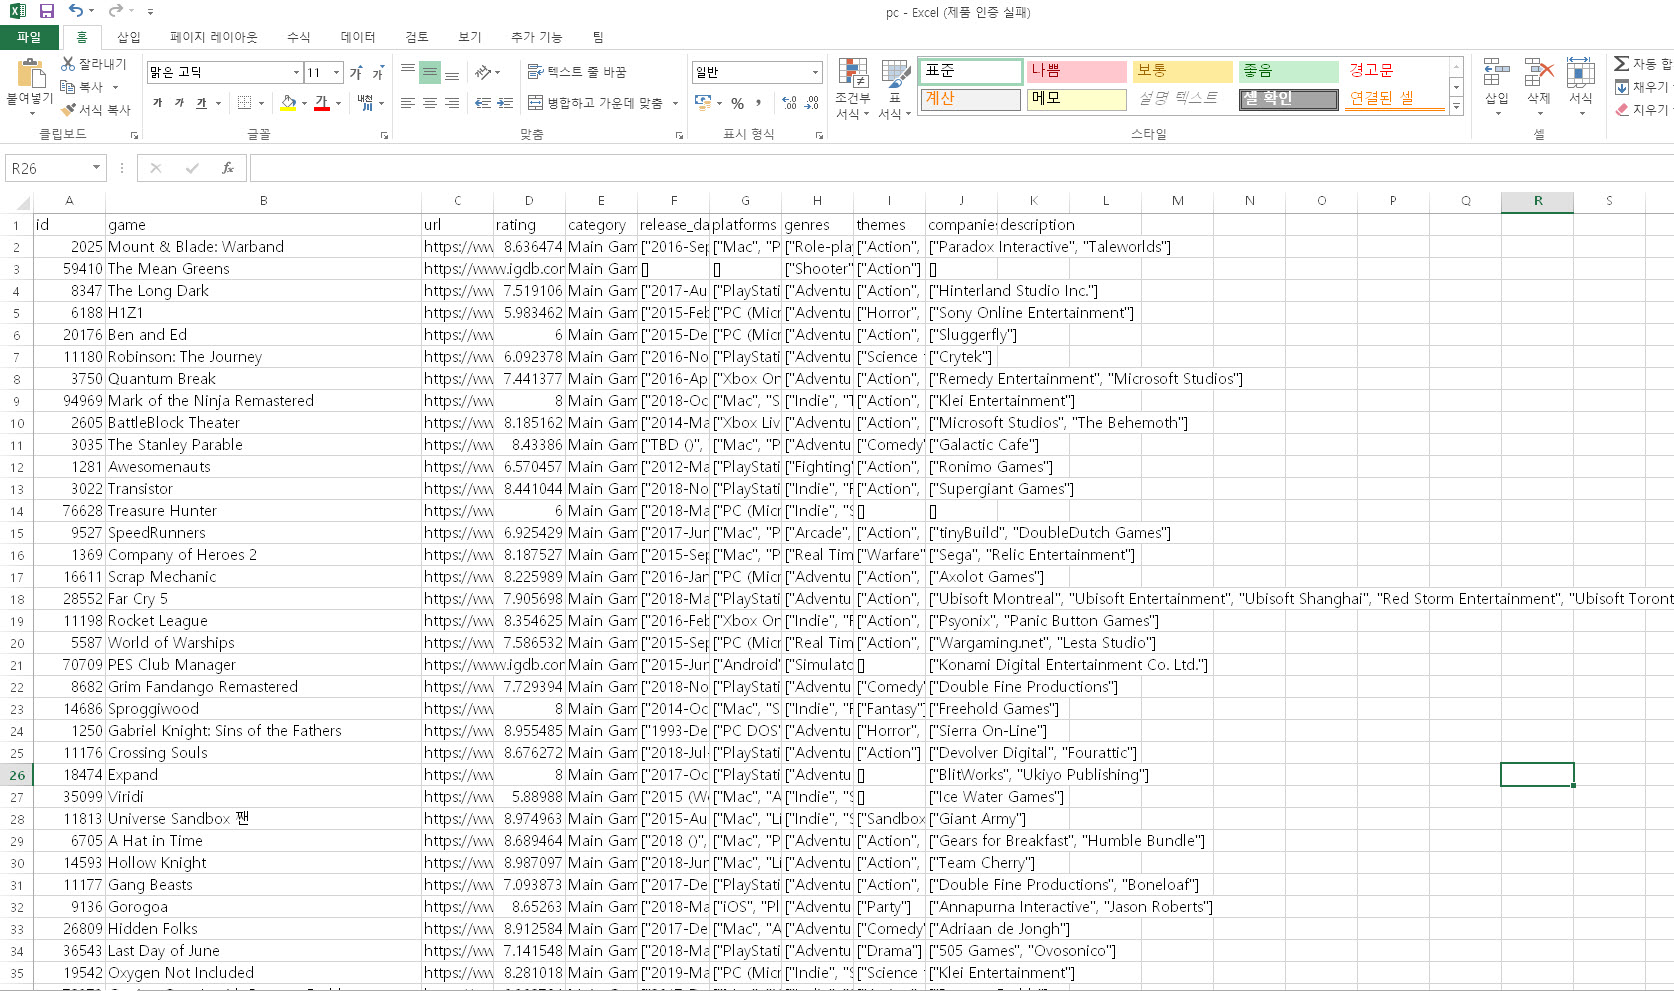Select the Format Painter (서식 복사) brush
Viewport: 1674px width, 991px height.
point(68,109)
